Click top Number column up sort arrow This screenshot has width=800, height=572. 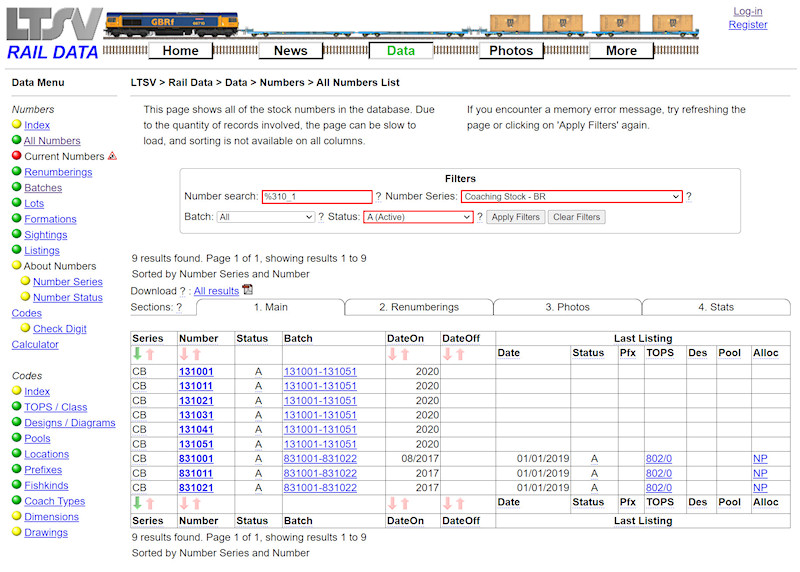pos(197,354)
